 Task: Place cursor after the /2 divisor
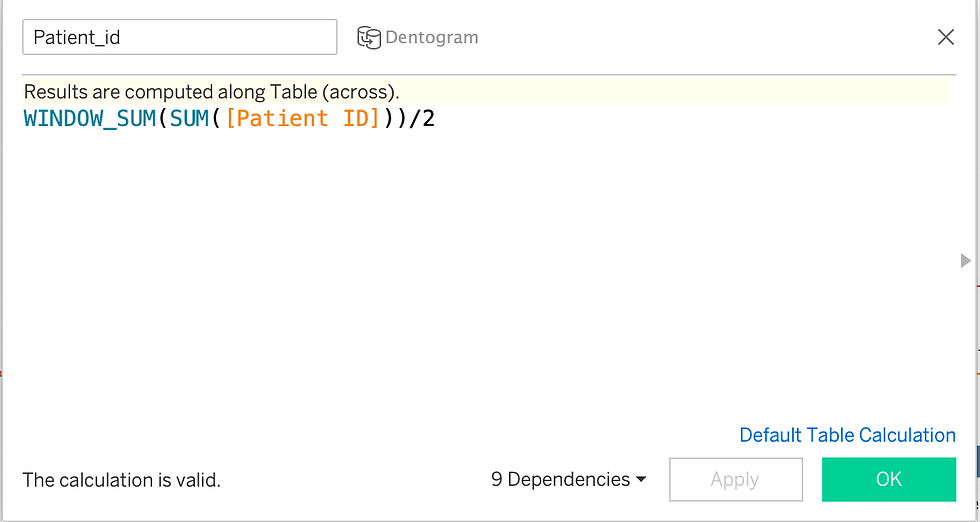click(436, 119)
